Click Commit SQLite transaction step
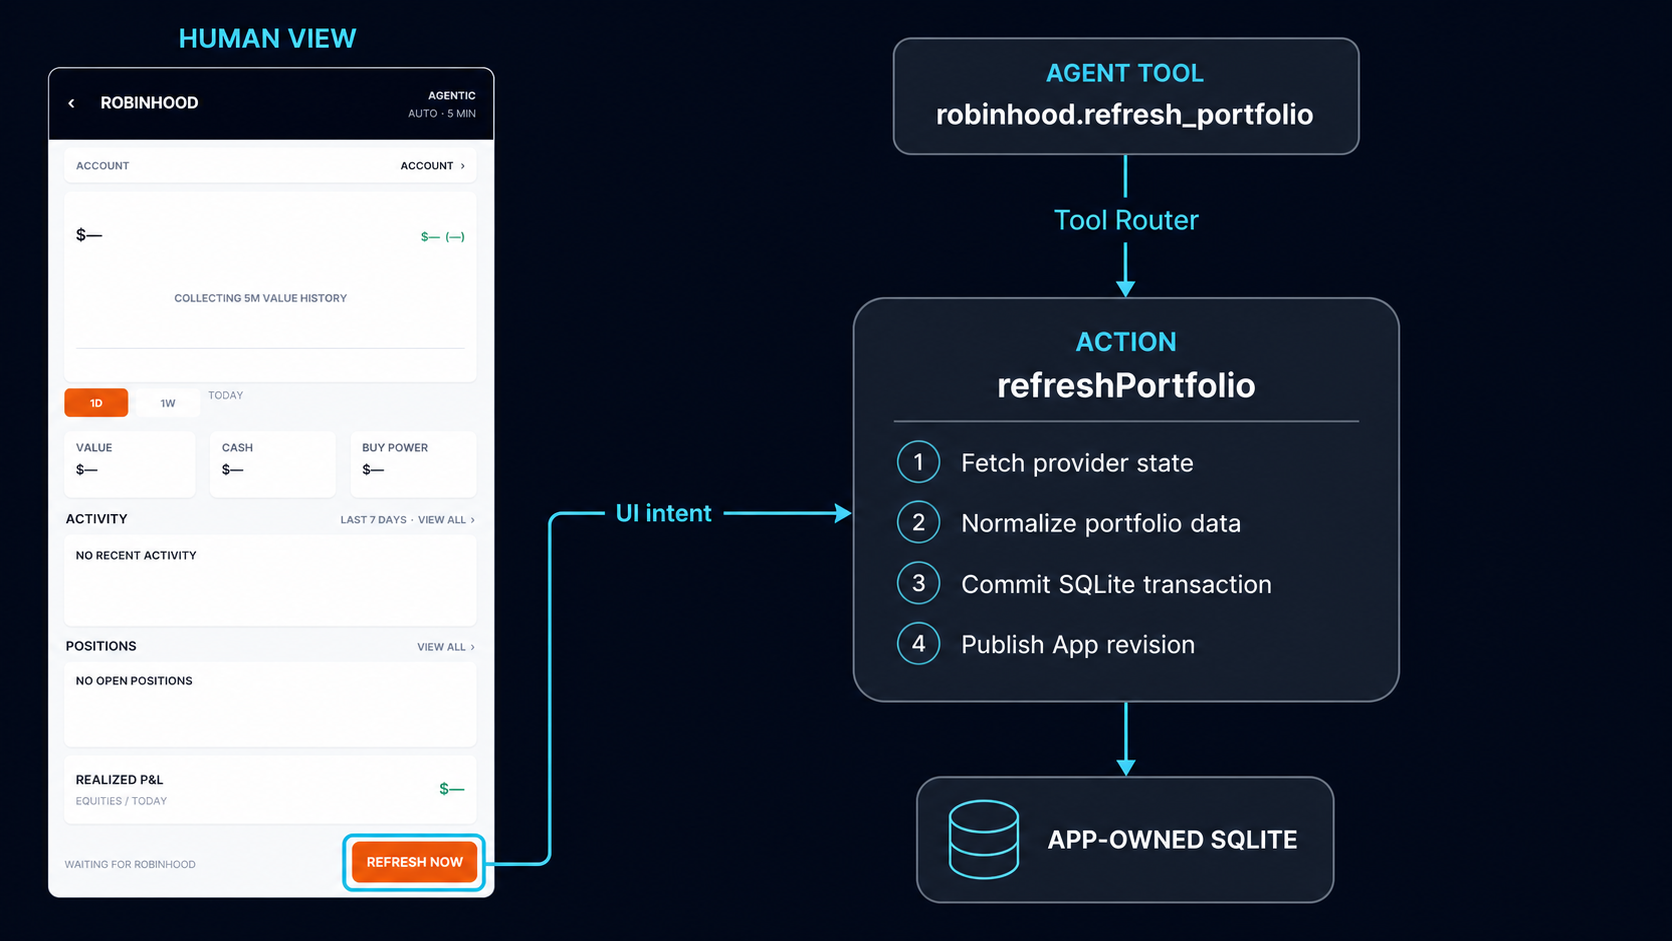The width and height of the screenshot is (1672, 941). [x=1116, y=584]
